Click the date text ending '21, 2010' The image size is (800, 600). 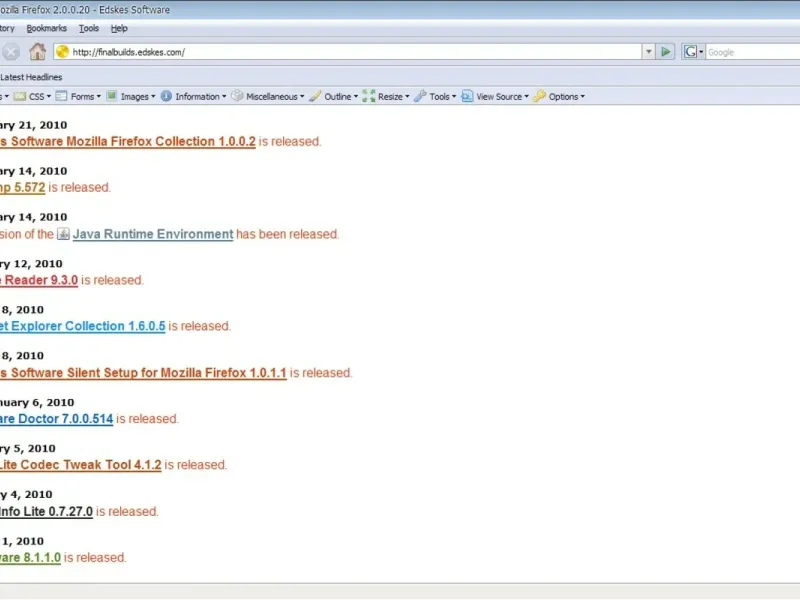pyautogui.click(x=34, y=126)
